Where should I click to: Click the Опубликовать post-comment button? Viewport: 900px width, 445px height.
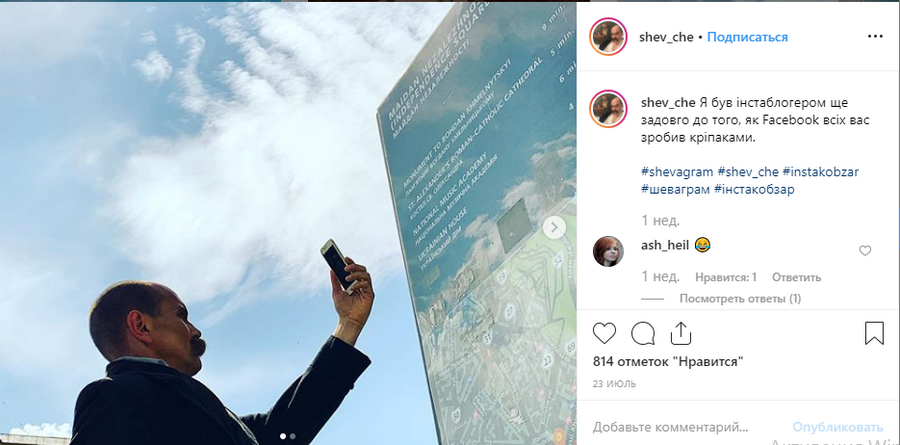click(x=837, y=427)
